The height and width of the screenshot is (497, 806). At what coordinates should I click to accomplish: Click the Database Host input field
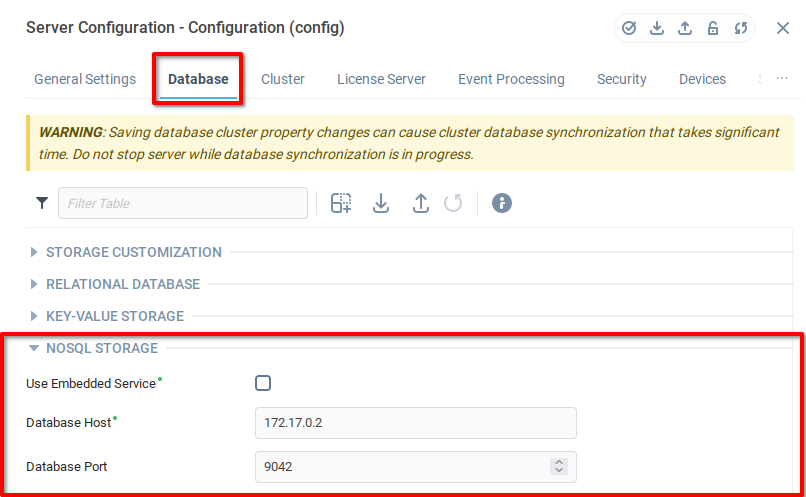pyautogui.click(x=415, y=423)
